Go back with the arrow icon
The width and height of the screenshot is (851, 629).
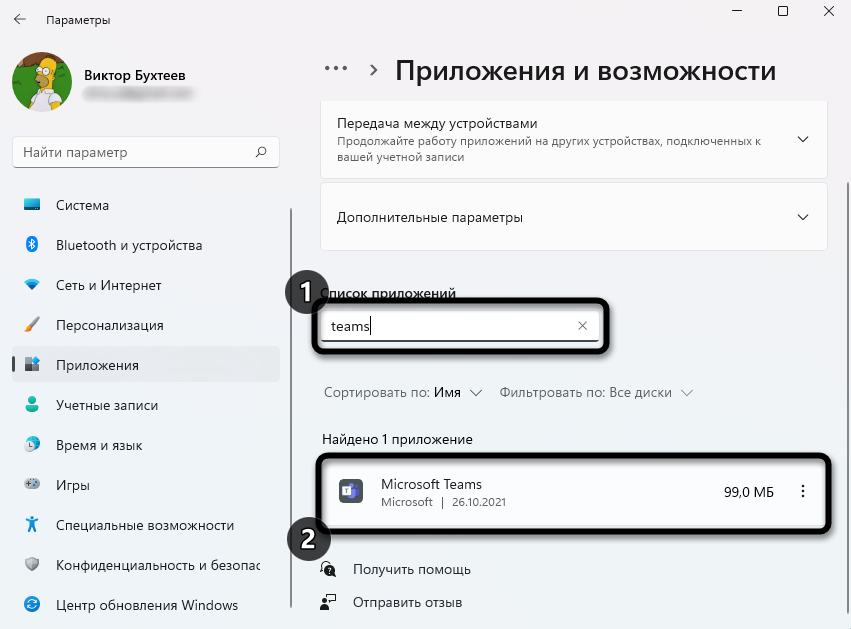20,20
